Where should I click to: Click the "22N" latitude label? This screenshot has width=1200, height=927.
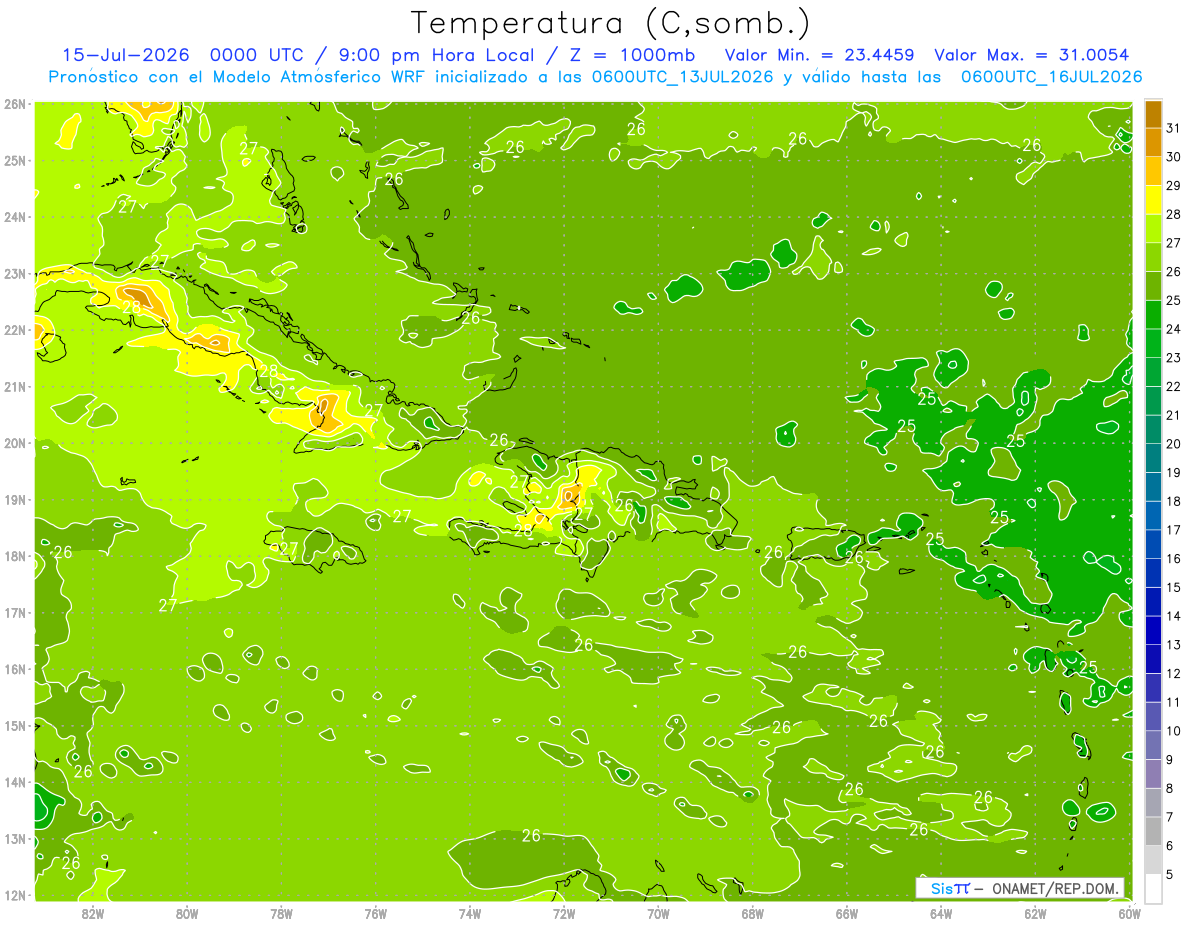coord(14,330)
